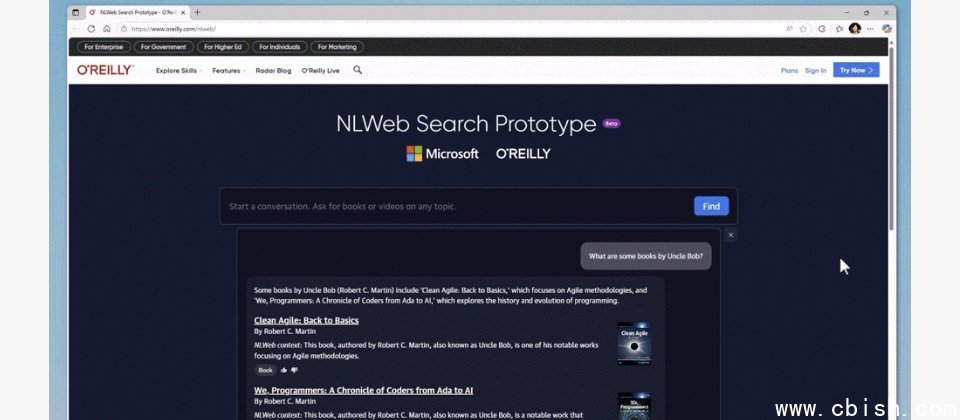
Task: Give thumbs up to Clean Agile result
Action: coord(284,370)
